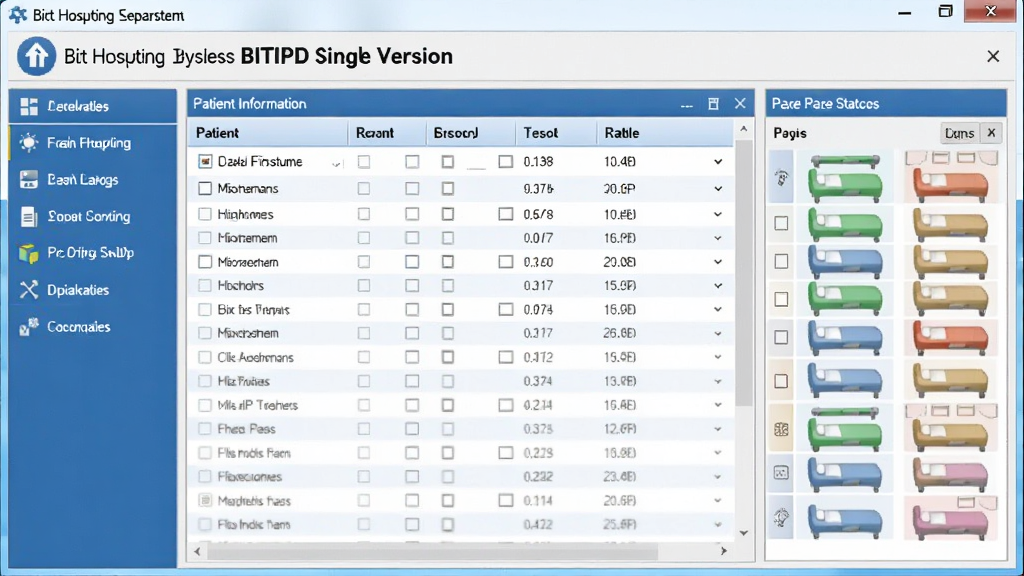Sort by the Patient column header
Viewport: 1024px width, 576px height.
tap(268, 133)
